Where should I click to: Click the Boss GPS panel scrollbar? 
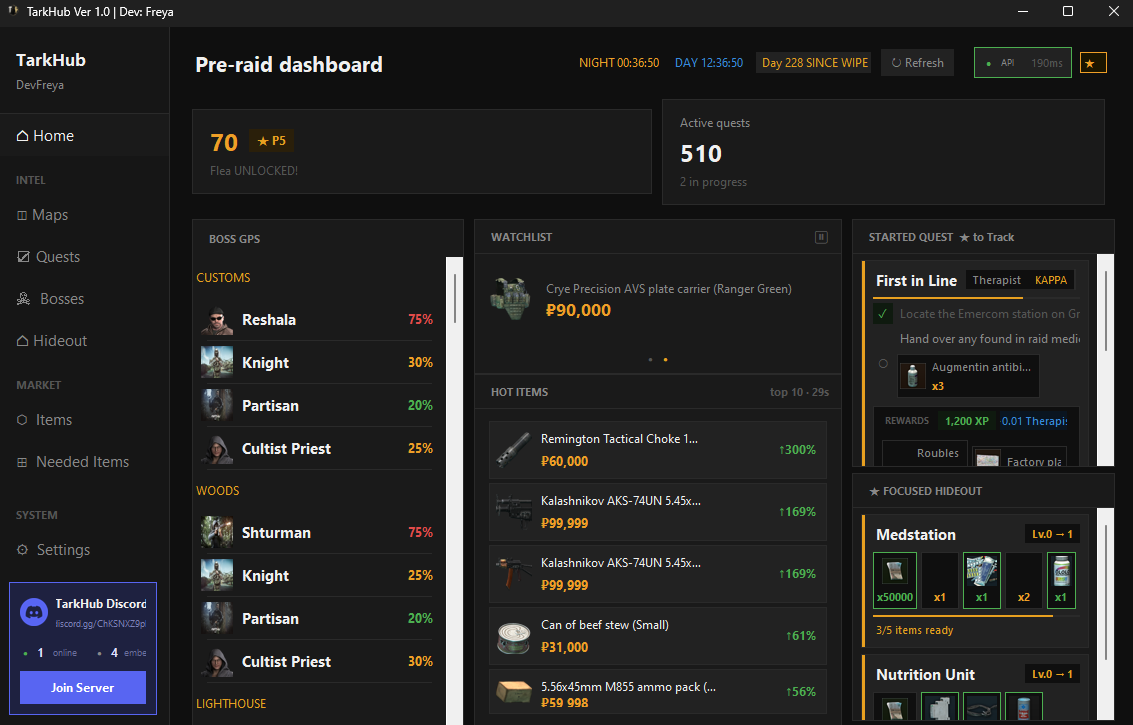pyautogui.click(x=455, y=298)
